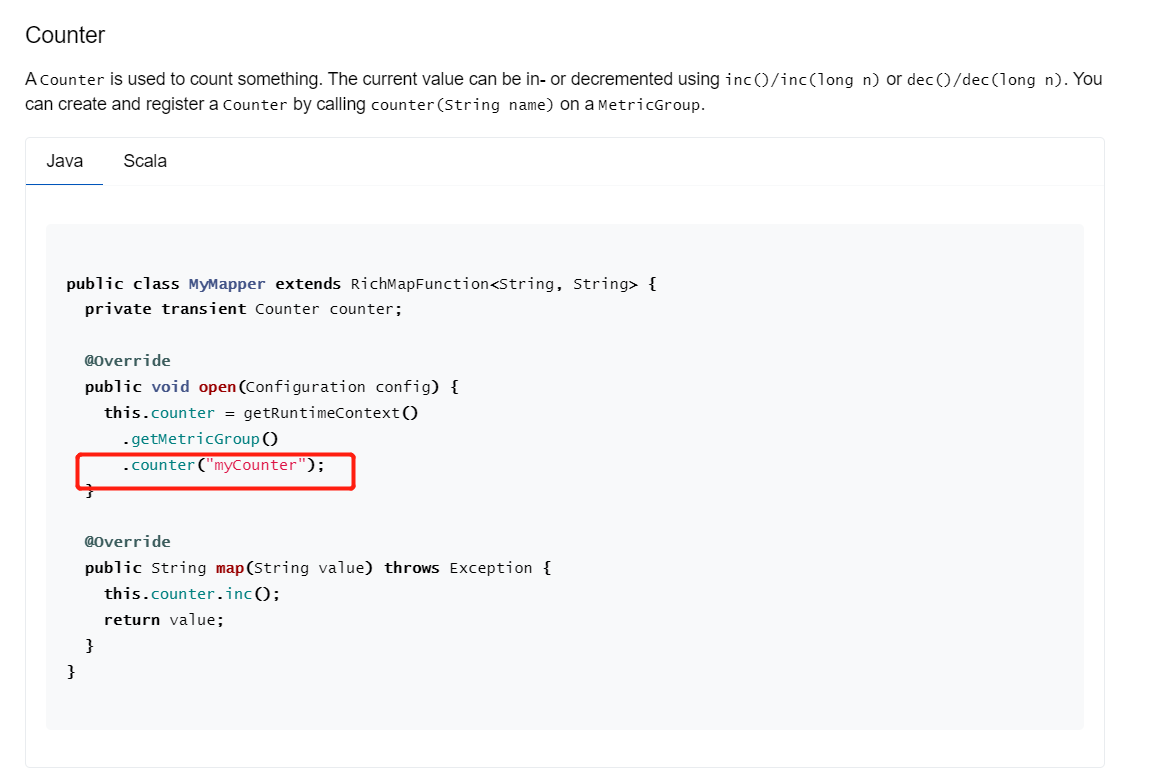Viewport: 1153px width, 769px height.
Task: Click the Counter section heading
Action: click(x=65, y=35)
